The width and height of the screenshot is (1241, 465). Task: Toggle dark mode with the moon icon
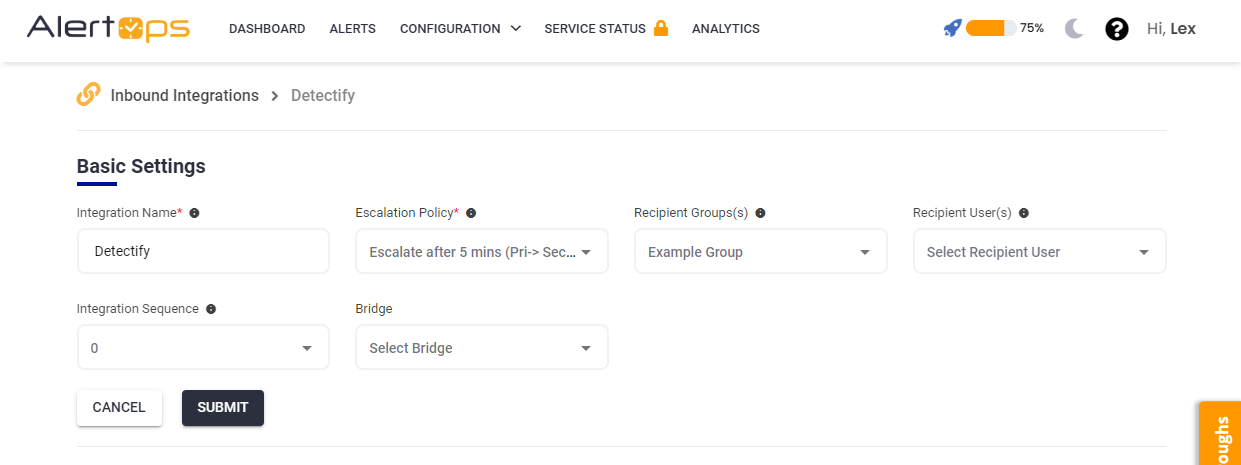click(x=1074, y=29)
